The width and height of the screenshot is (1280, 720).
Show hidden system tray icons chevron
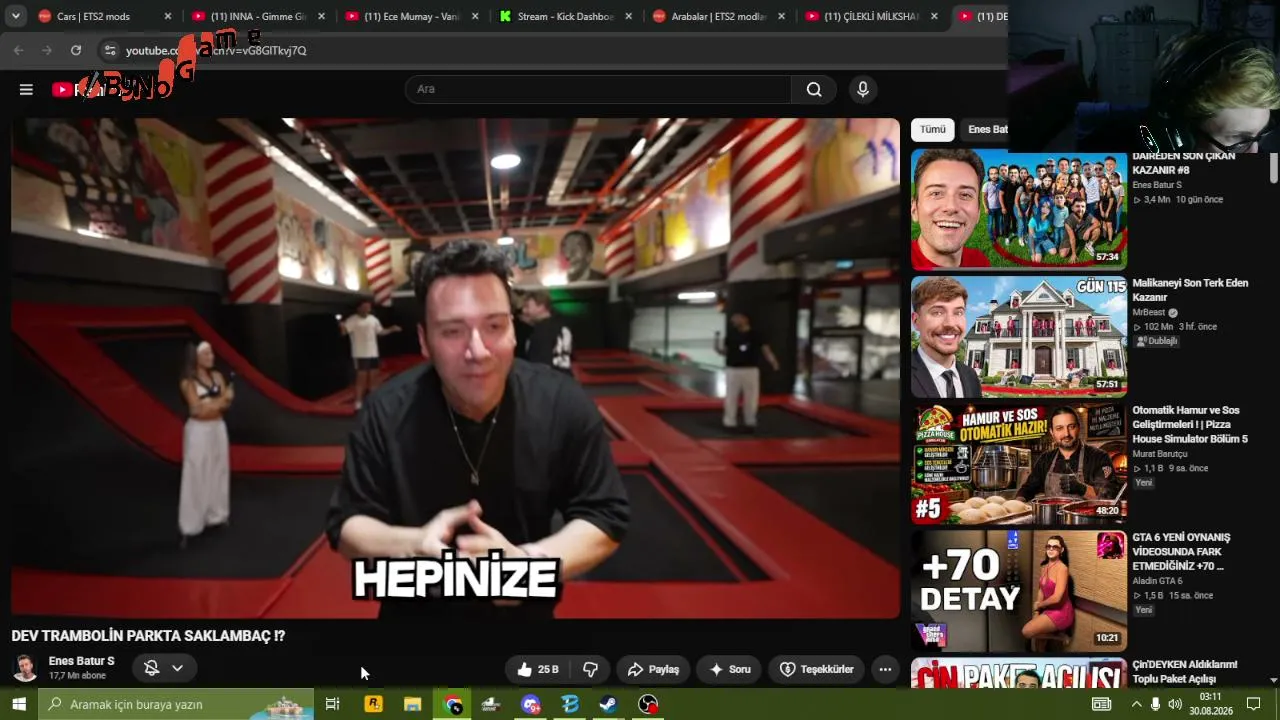tap(1136, 704)
